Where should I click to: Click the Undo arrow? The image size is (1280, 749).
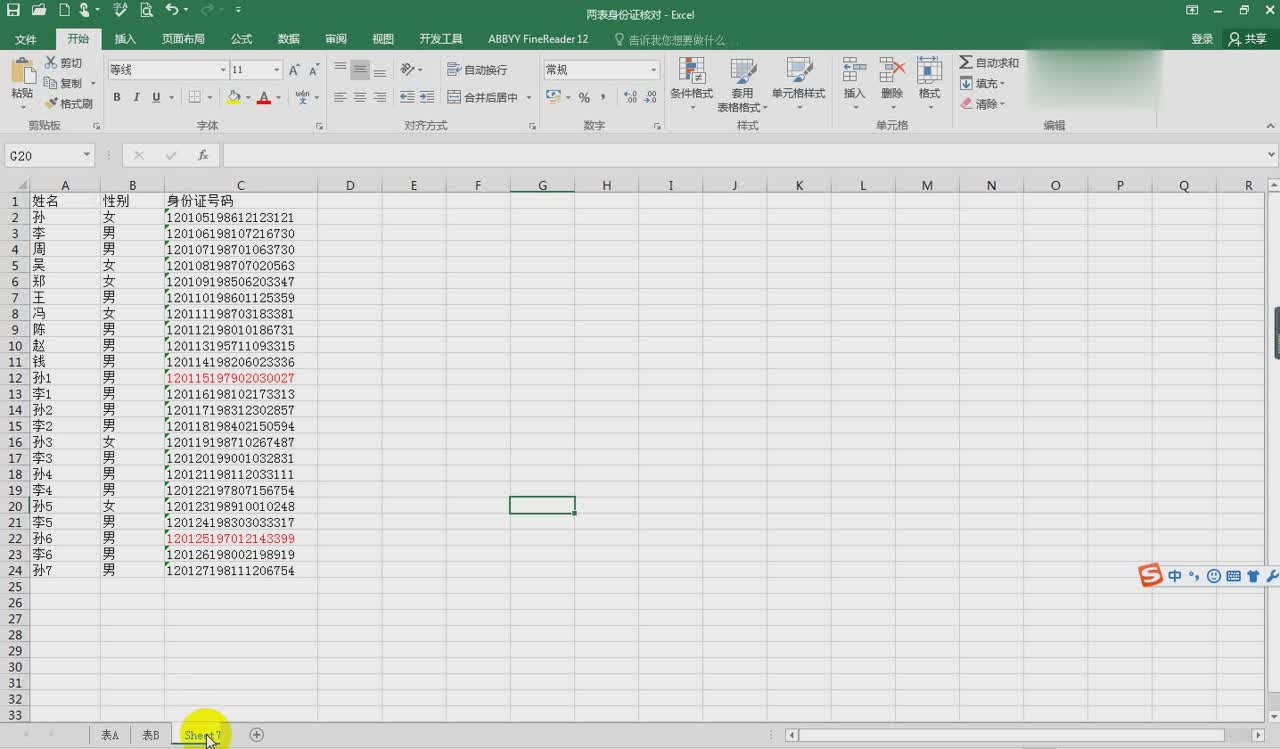171,10
